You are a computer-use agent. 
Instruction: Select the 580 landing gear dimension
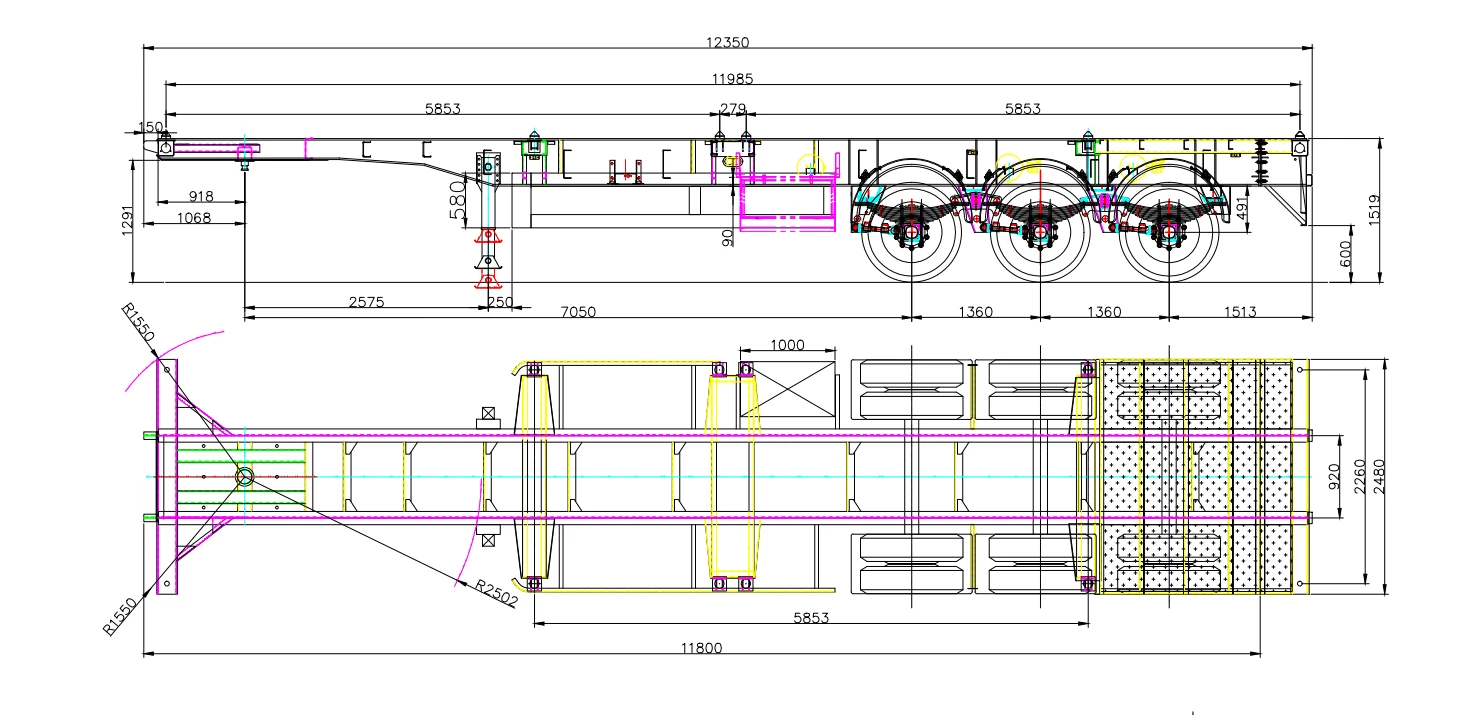tap(459, 200)
